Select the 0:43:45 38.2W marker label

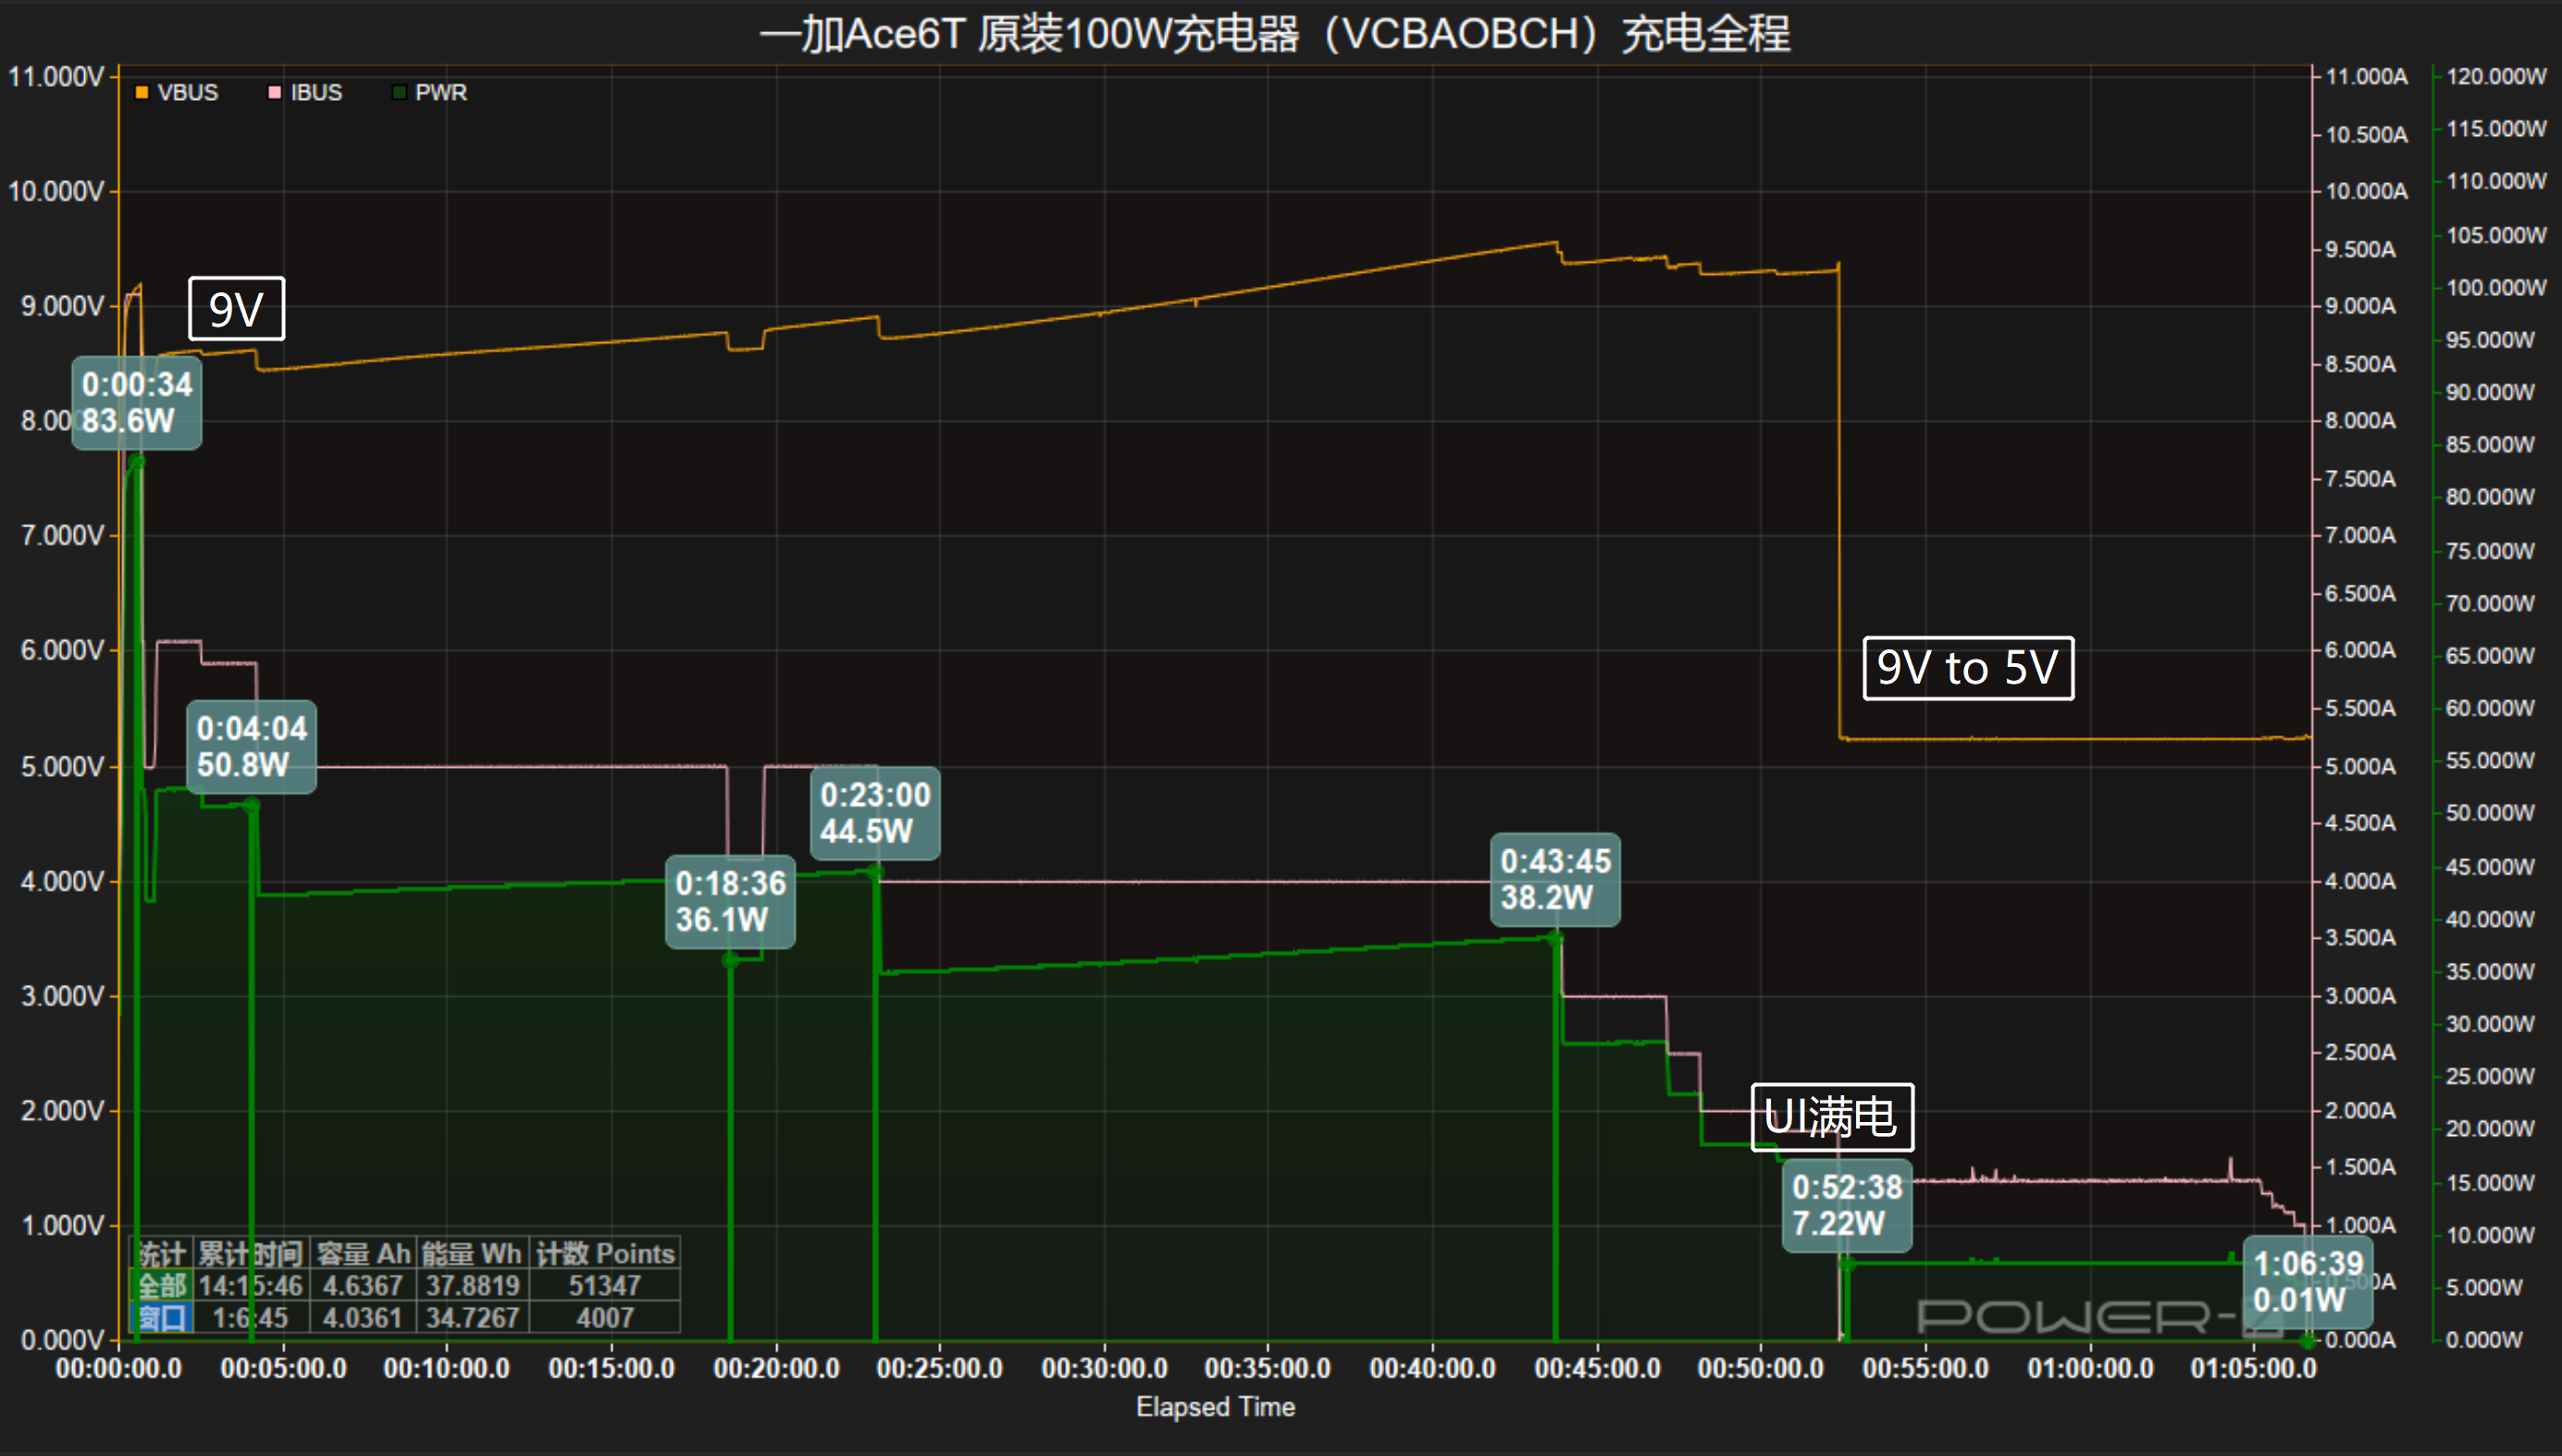pyautogui.click(x=1554, y=879)
